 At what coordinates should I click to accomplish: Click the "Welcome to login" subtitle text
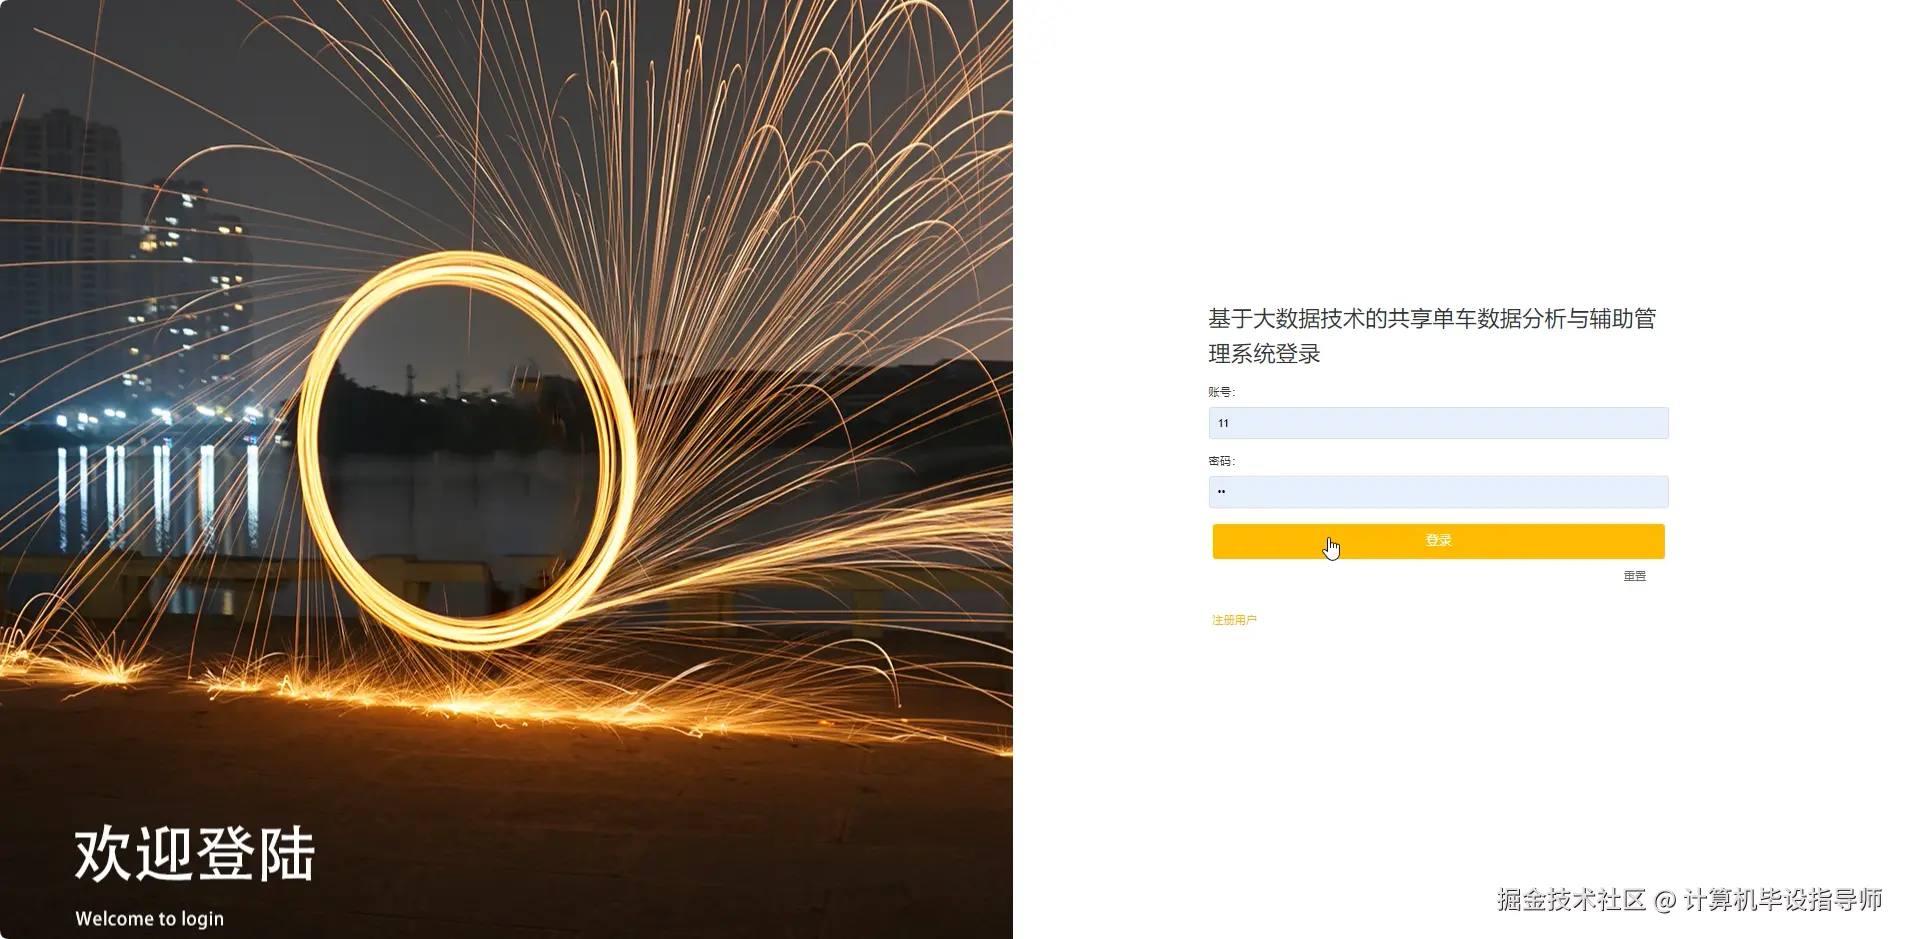(x=150, y=918)
